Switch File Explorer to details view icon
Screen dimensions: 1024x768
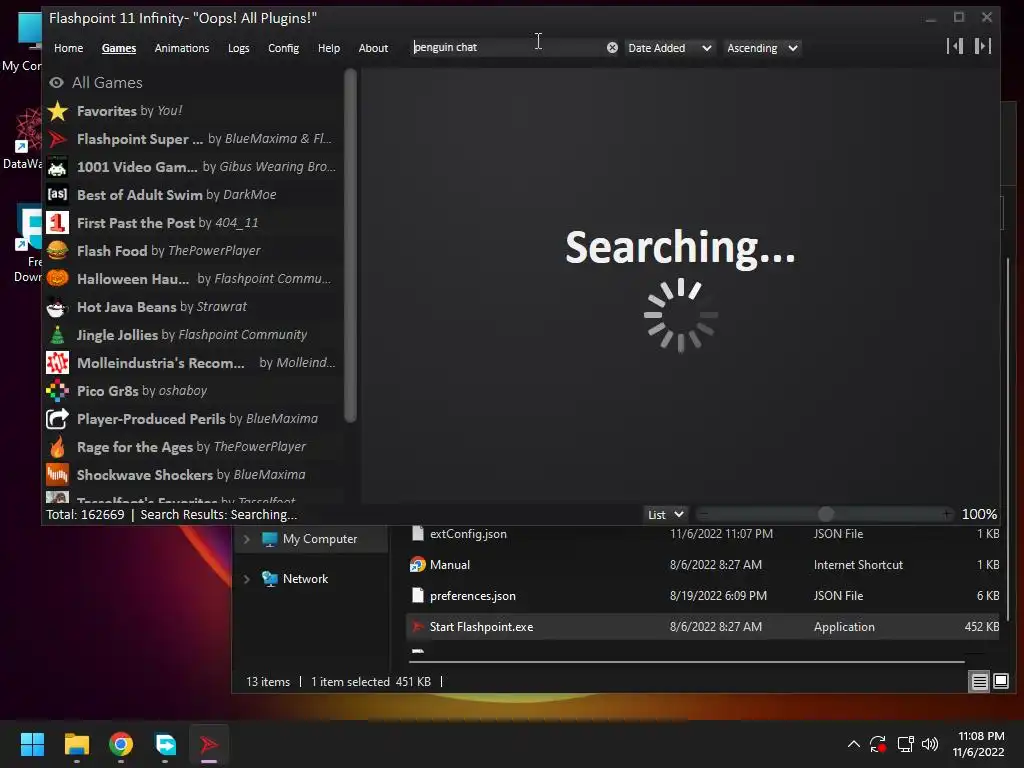(x=980, y=682)
